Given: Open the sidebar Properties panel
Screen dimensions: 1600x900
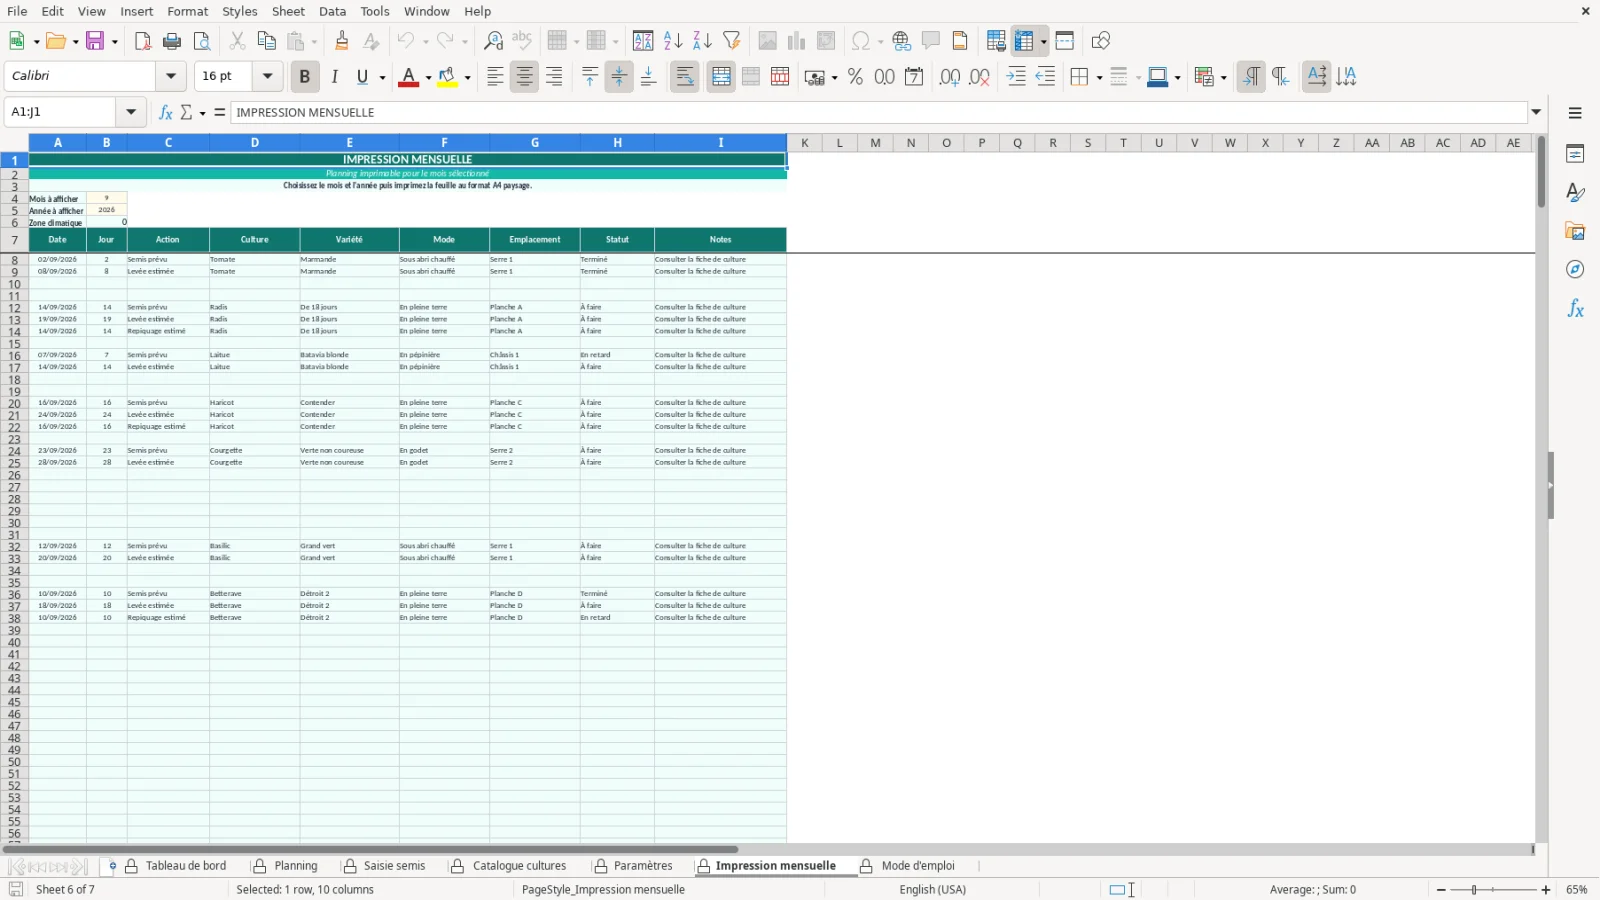Looking at the screenshot, I should click(x=1575, y=154).
